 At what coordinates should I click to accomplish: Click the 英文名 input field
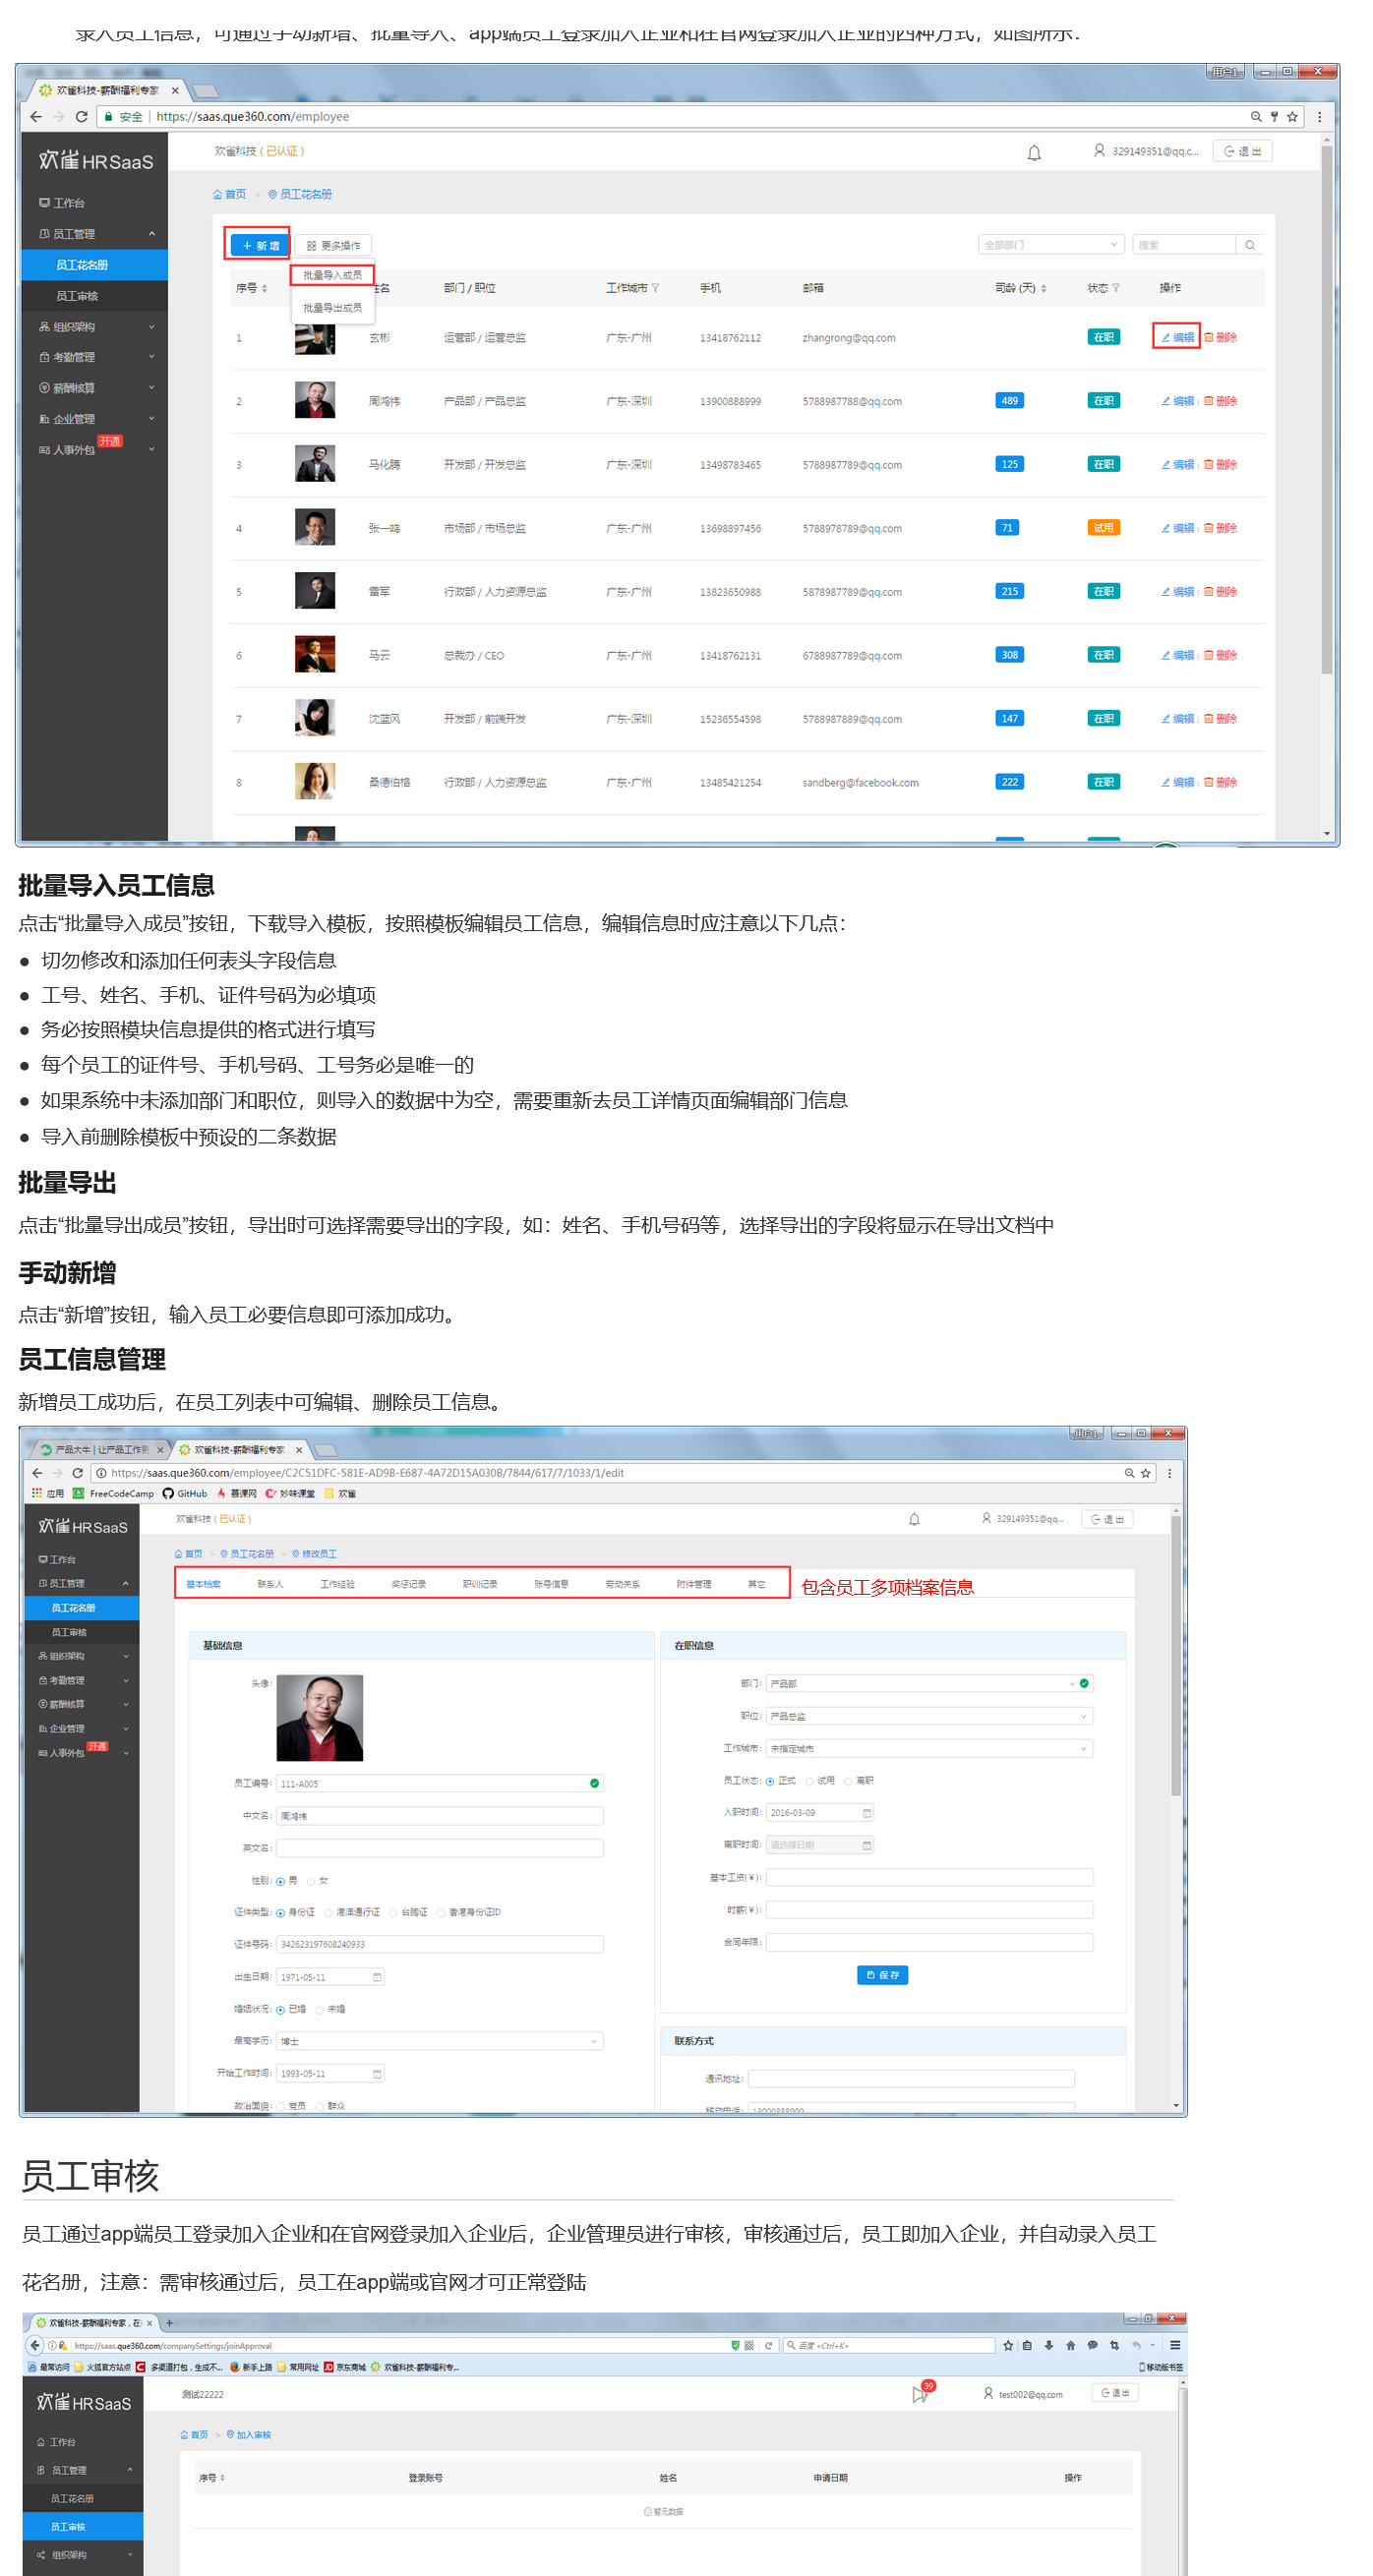(x=440, y=1848)
